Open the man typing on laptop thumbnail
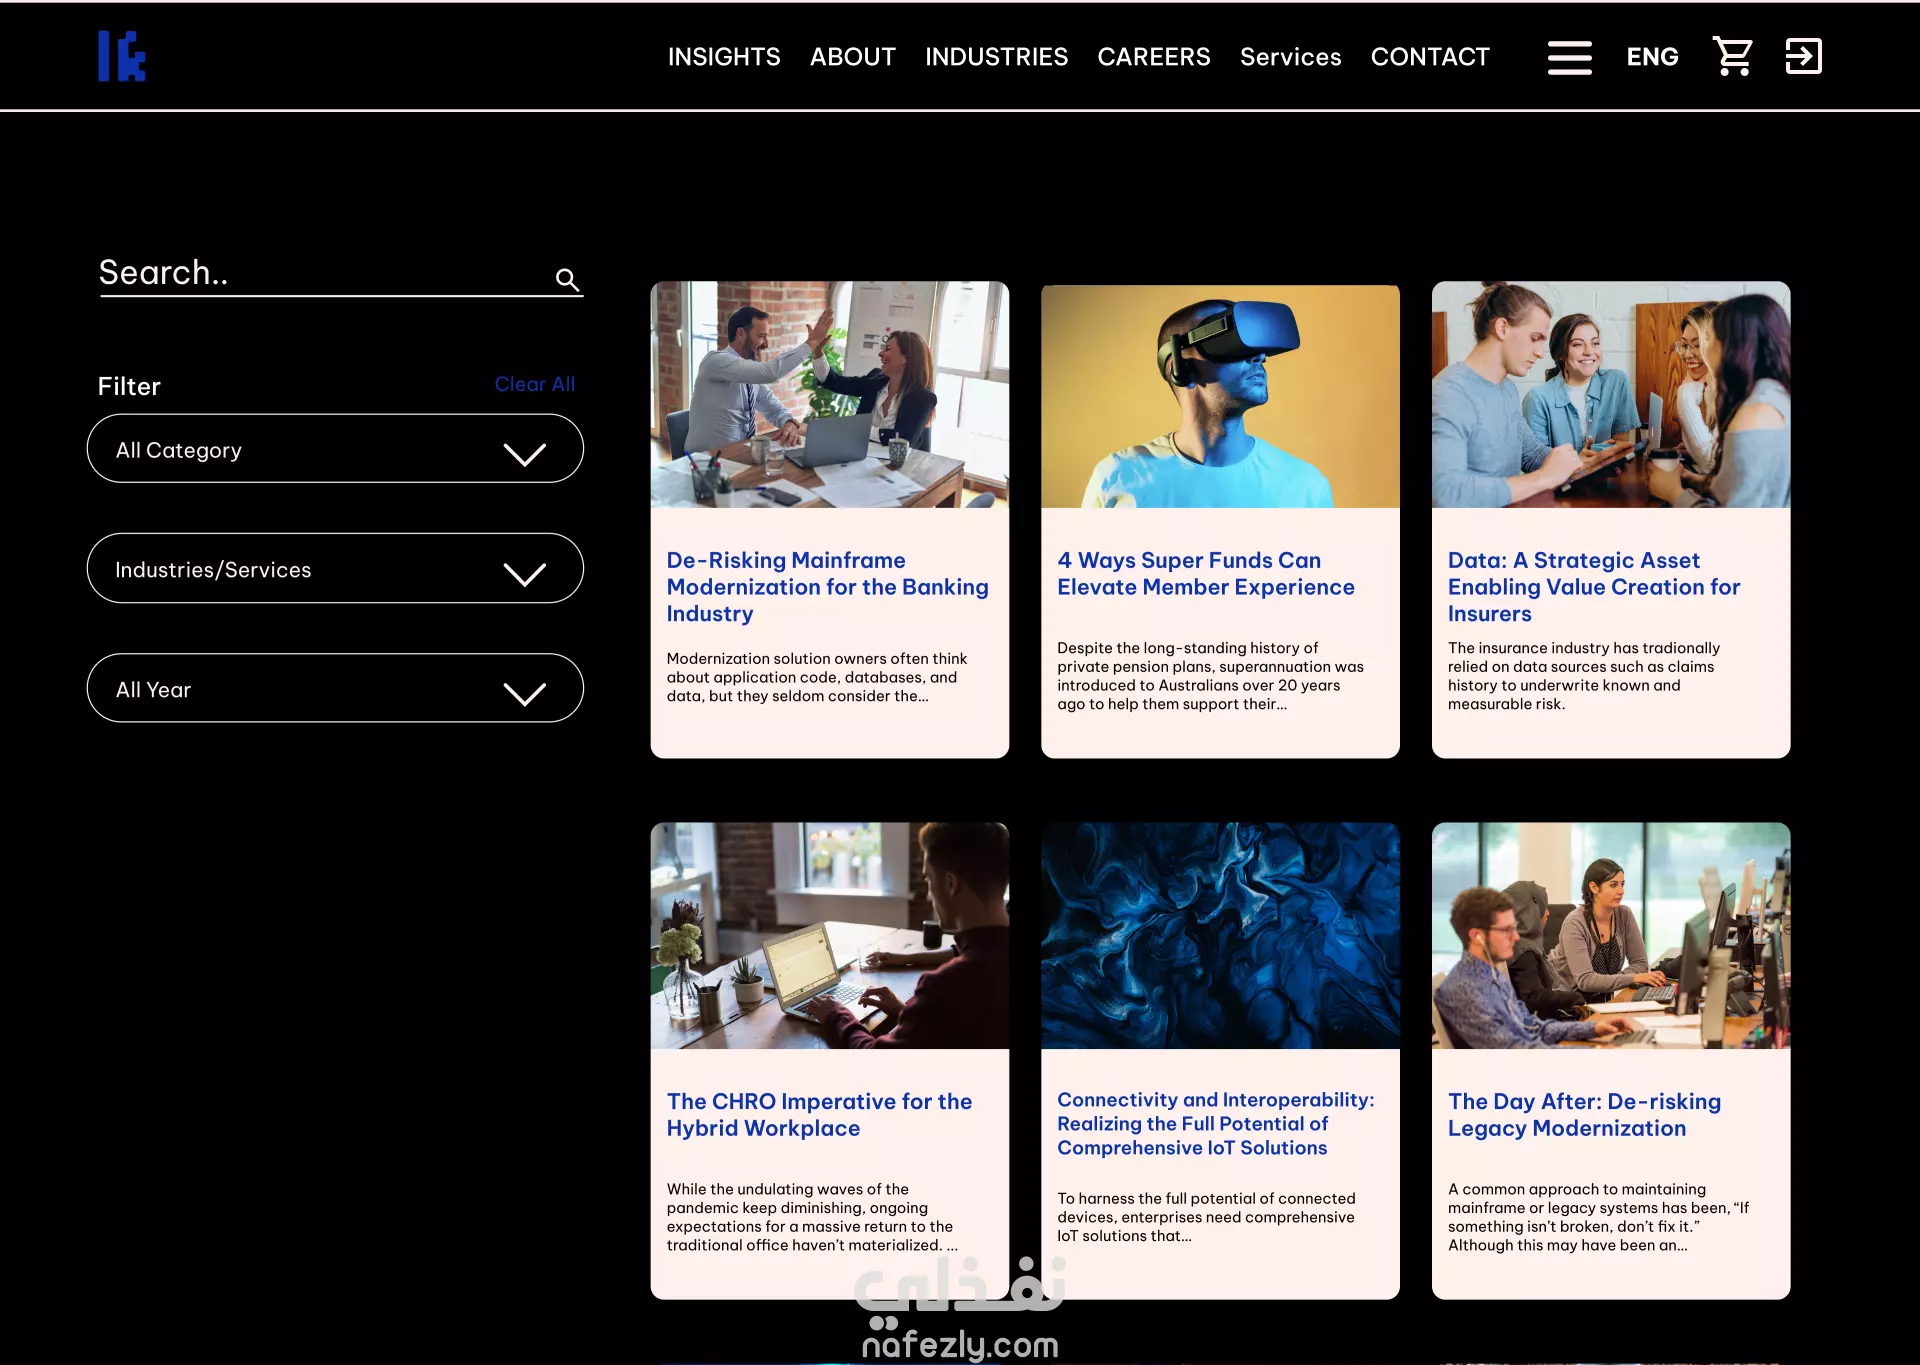The width and height of the screenshot is (1920, 1365). [x=829, y=936]
